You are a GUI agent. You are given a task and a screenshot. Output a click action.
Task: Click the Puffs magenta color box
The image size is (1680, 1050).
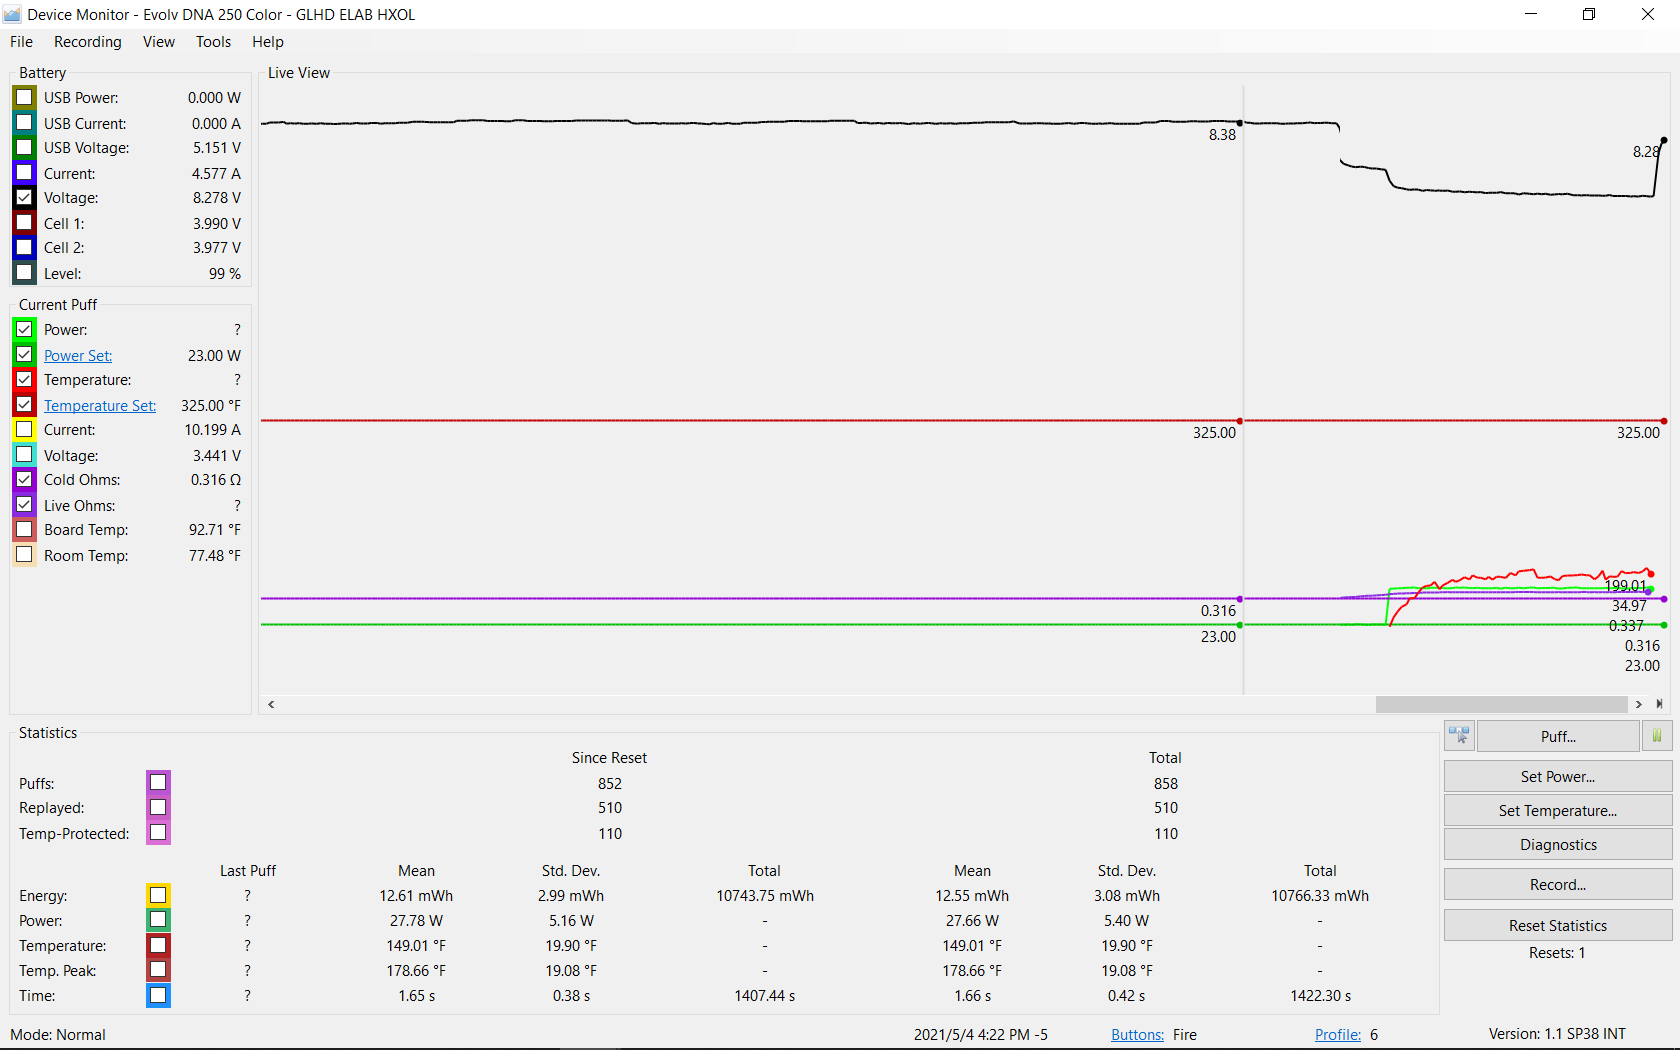(x=158, y=782)
